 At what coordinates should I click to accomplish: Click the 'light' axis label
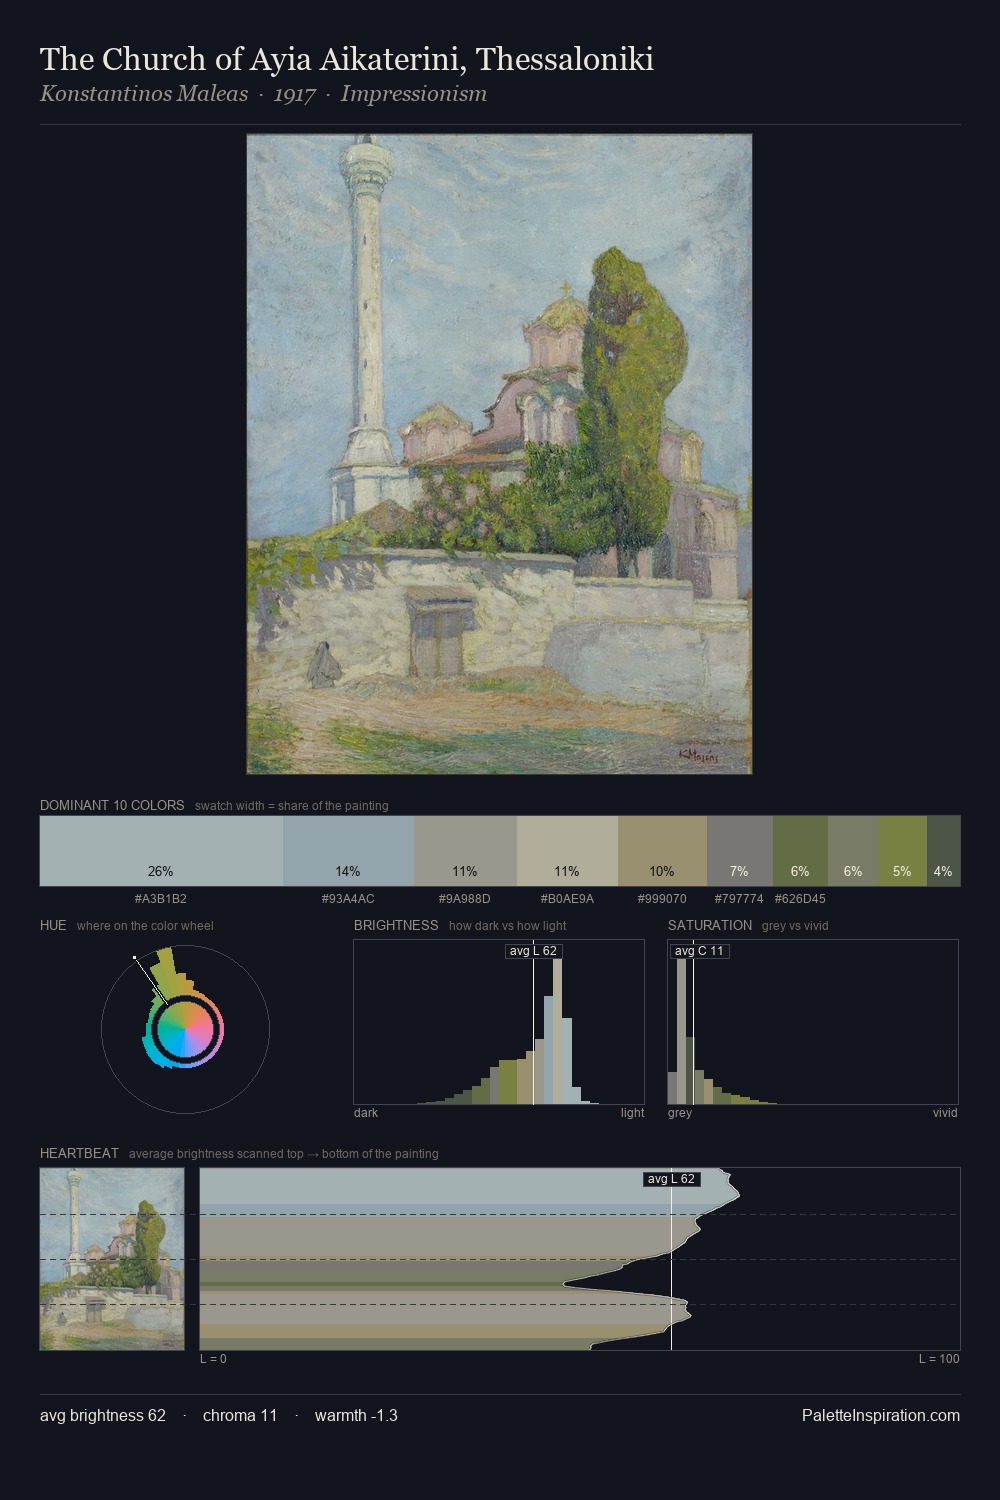[633, 1112]
